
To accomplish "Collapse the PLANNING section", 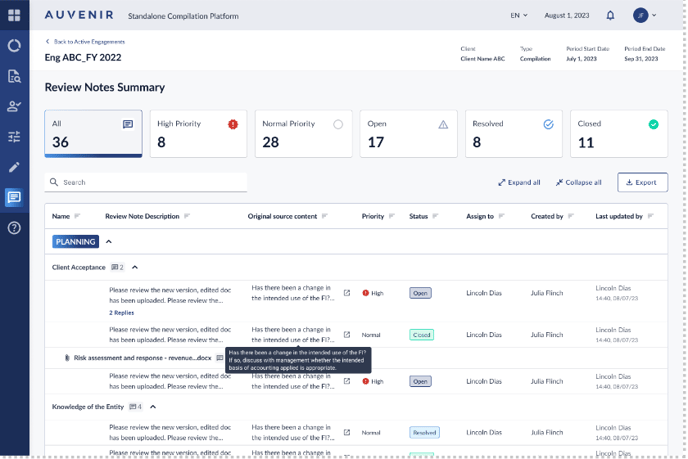I will 109,242.
